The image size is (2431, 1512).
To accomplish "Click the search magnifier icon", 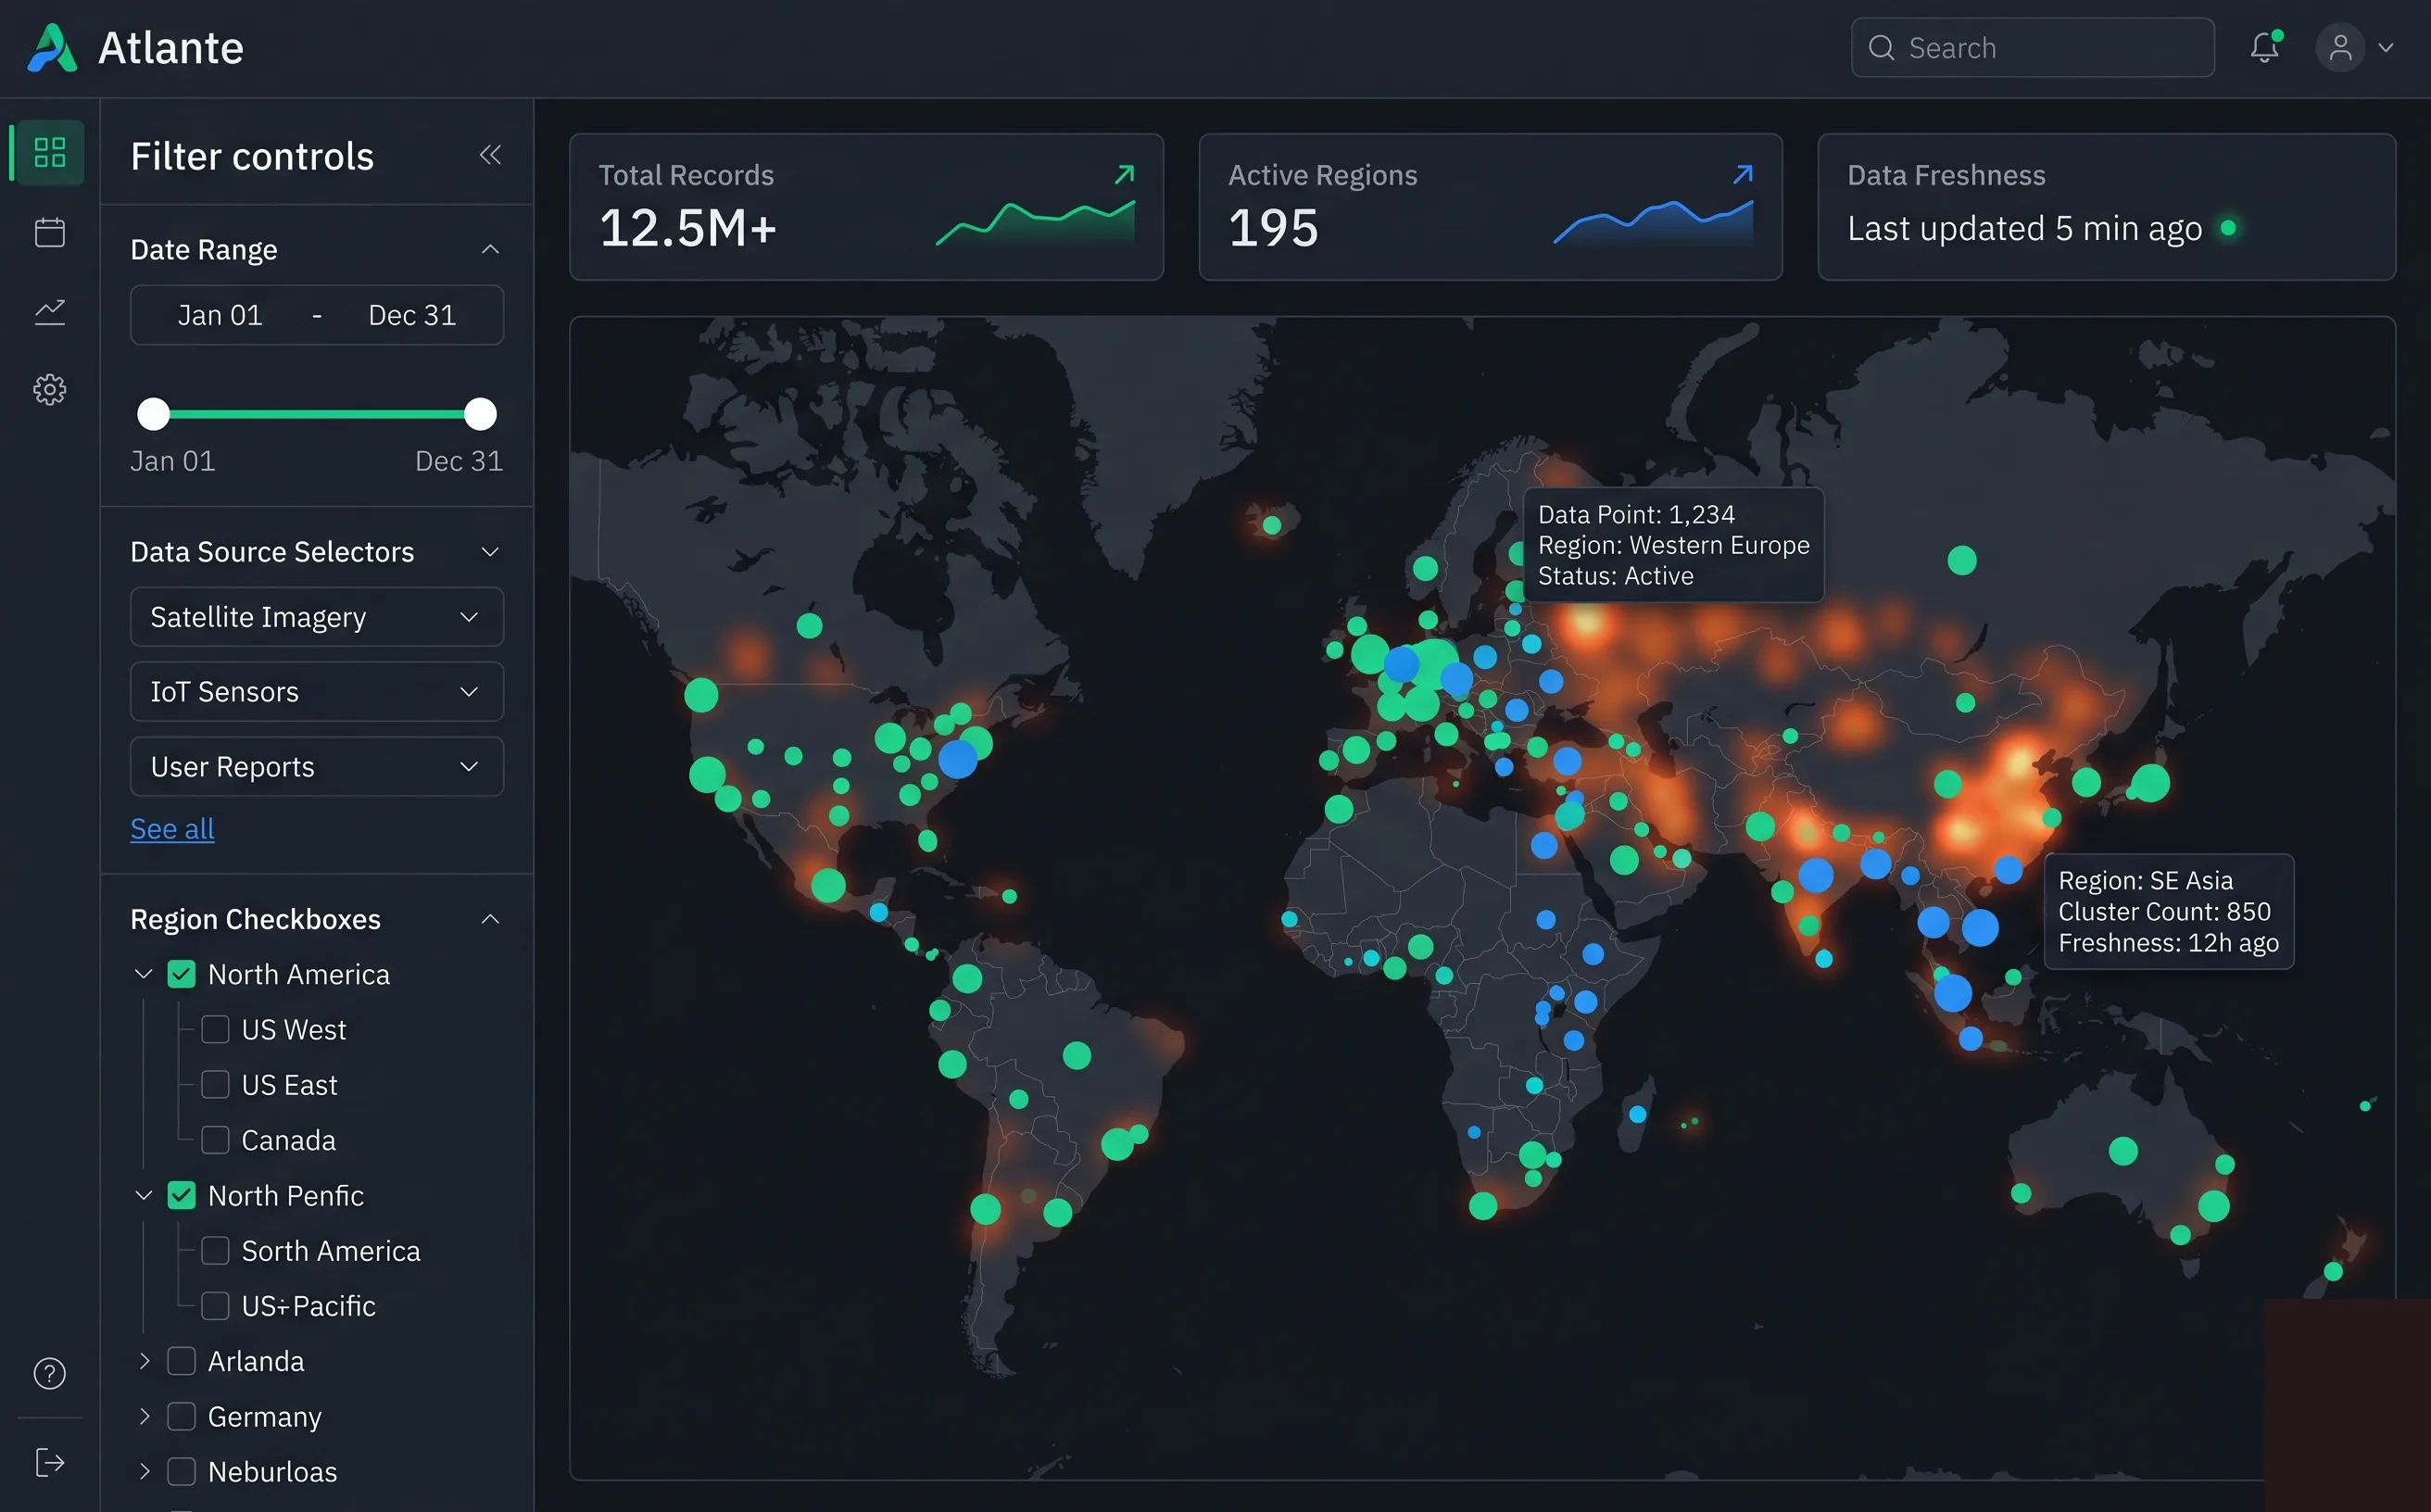I will 1881,48.
